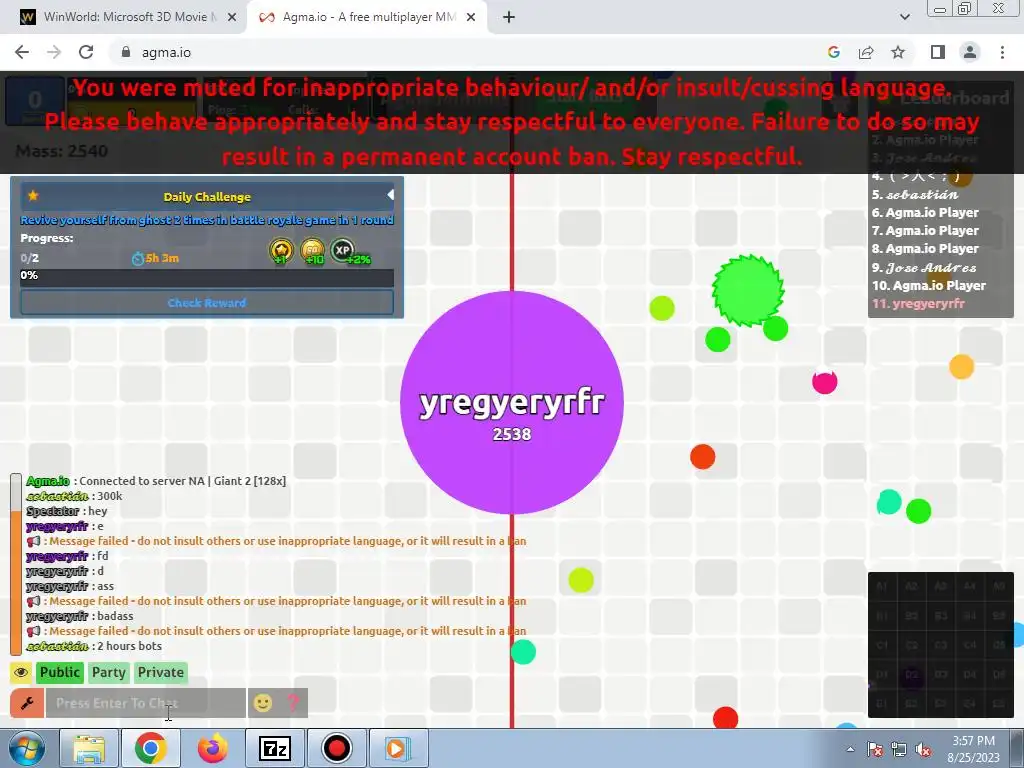
Task: Open the Action Center flag icon
Action: [x=874, y=749]
